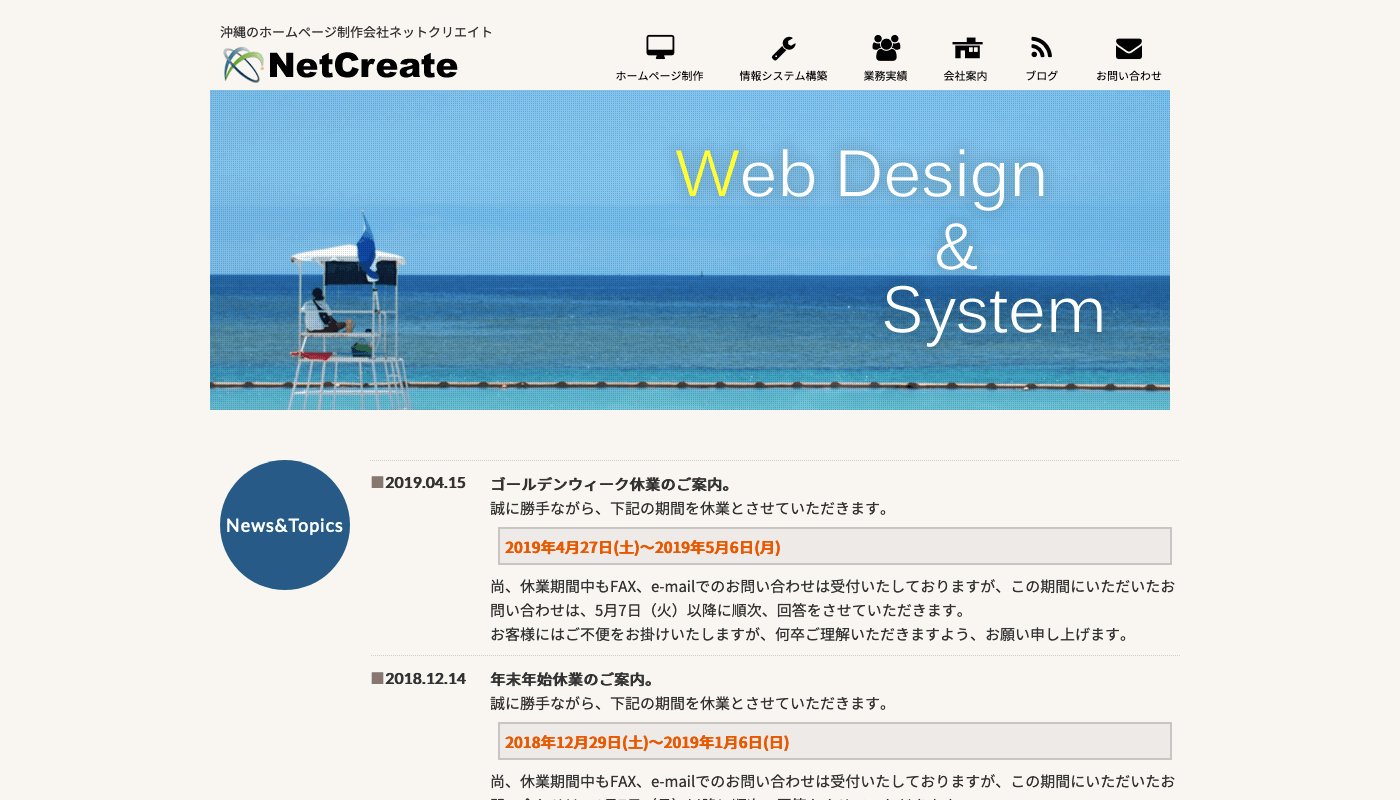The width and height of the screenshot is (1400, 800).
Task: Open the ゴールデンウィーク休業のご案内 news heading
Action: 612,484
